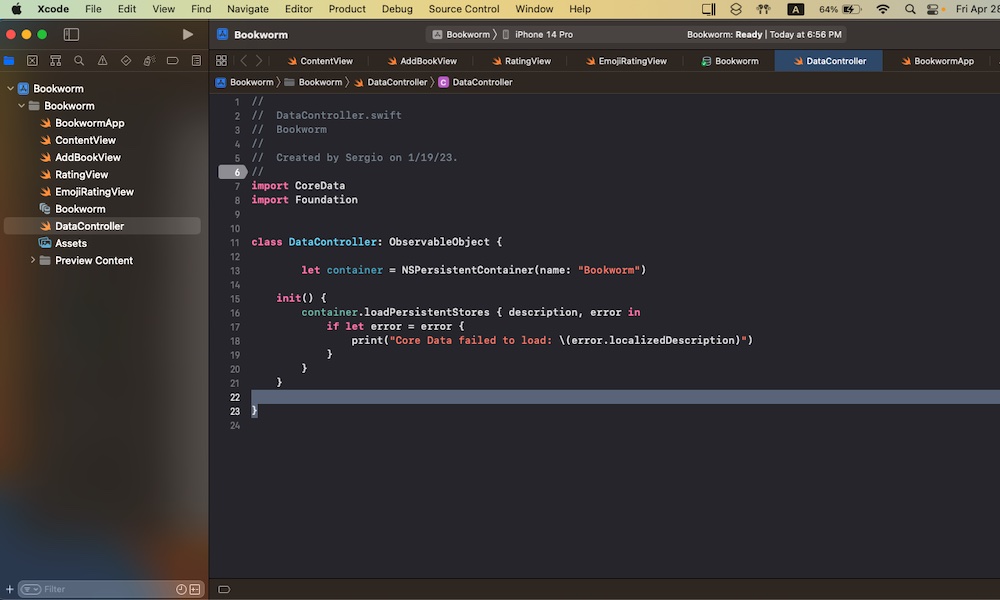1000x600 pixels.
Task: Add a new file with plus button
Action: (x=10, y=589)
